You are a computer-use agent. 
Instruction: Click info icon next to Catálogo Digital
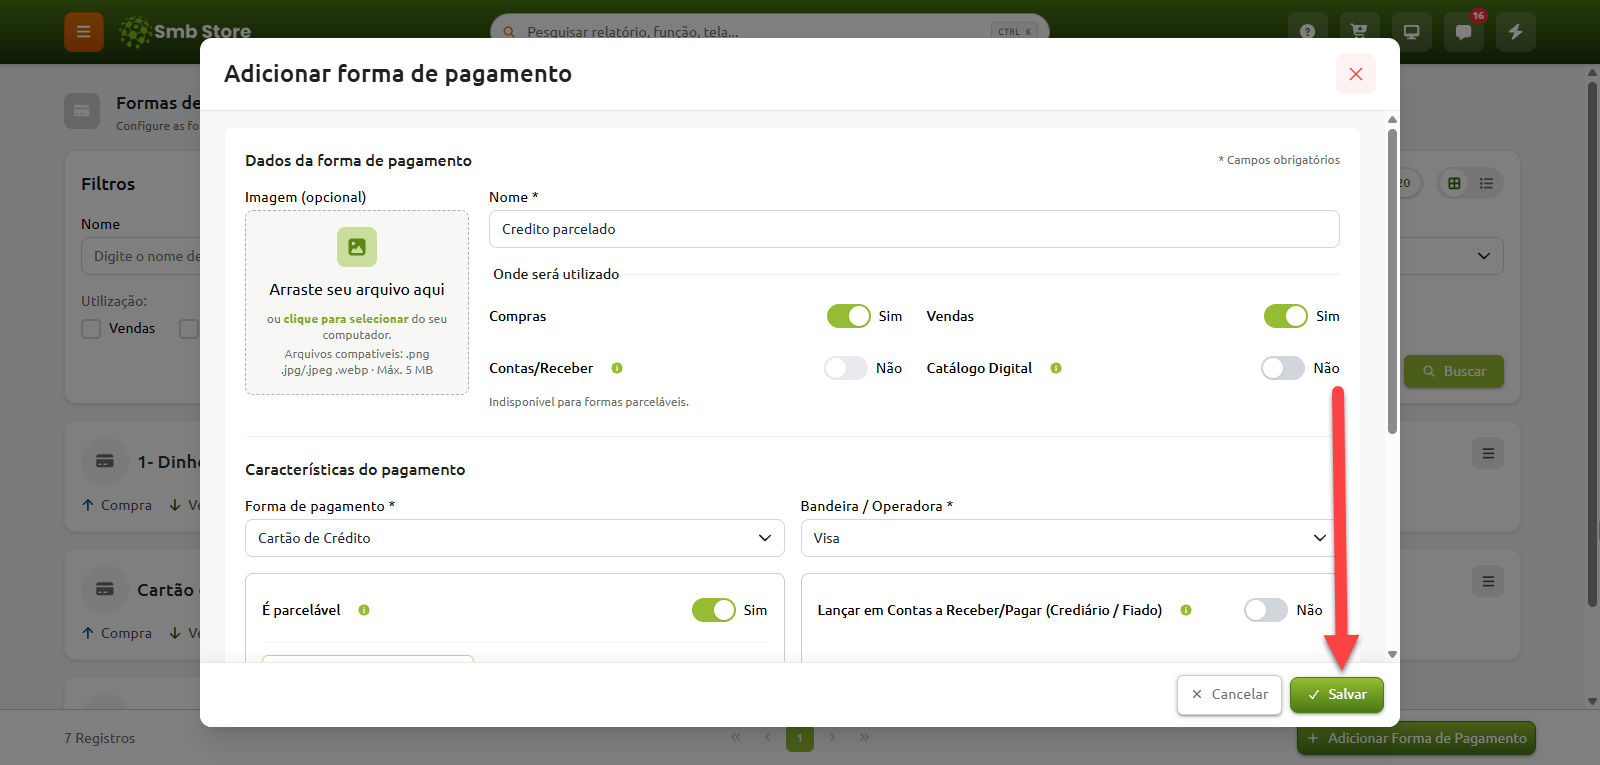coord(1056,368)
